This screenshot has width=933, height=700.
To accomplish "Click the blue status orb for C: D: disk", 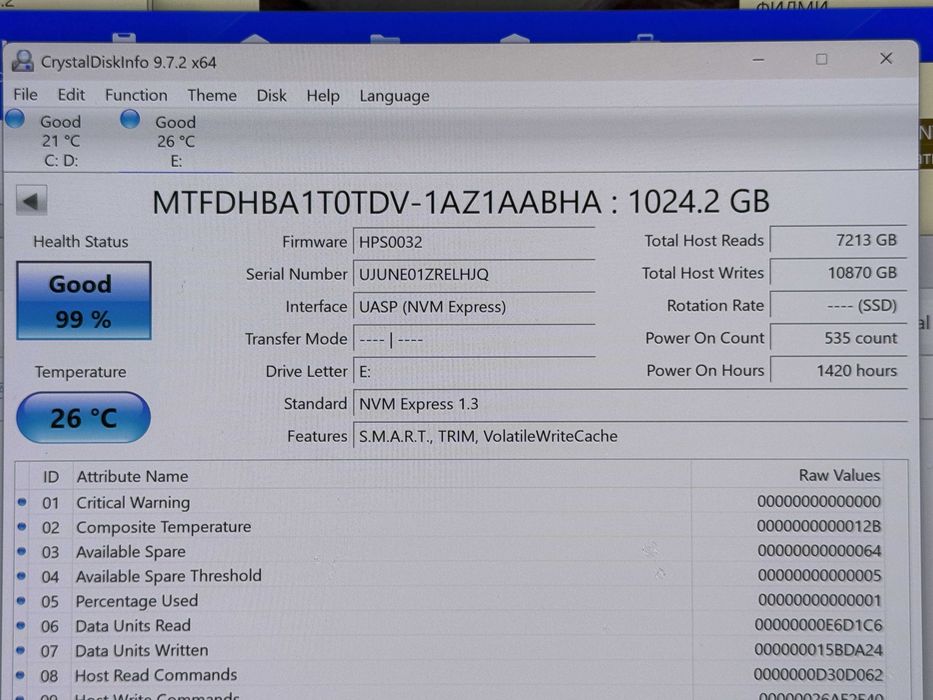I will (x=15, y=119).
